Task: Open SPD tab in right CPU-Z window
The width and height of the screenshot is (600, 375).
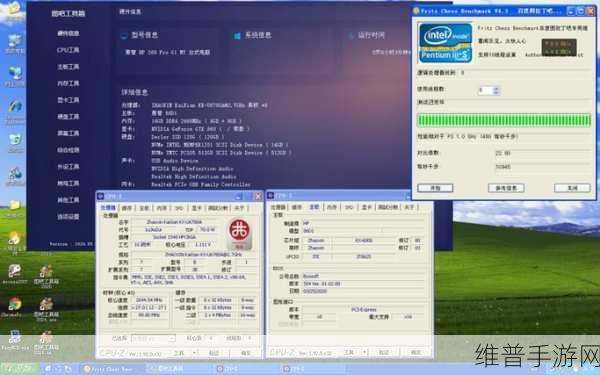Action: tap(349, 207)
